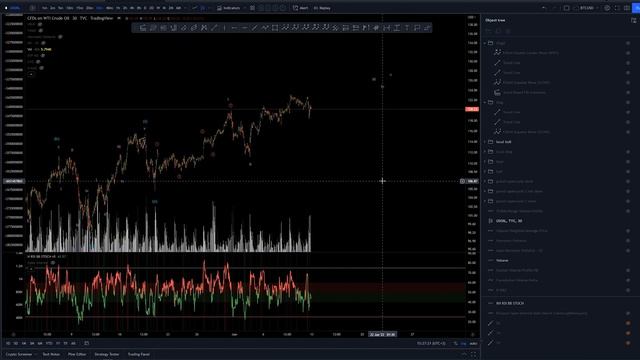
Task: Click the Vol 5.794K legend entry
Action: tap(39, 49)
